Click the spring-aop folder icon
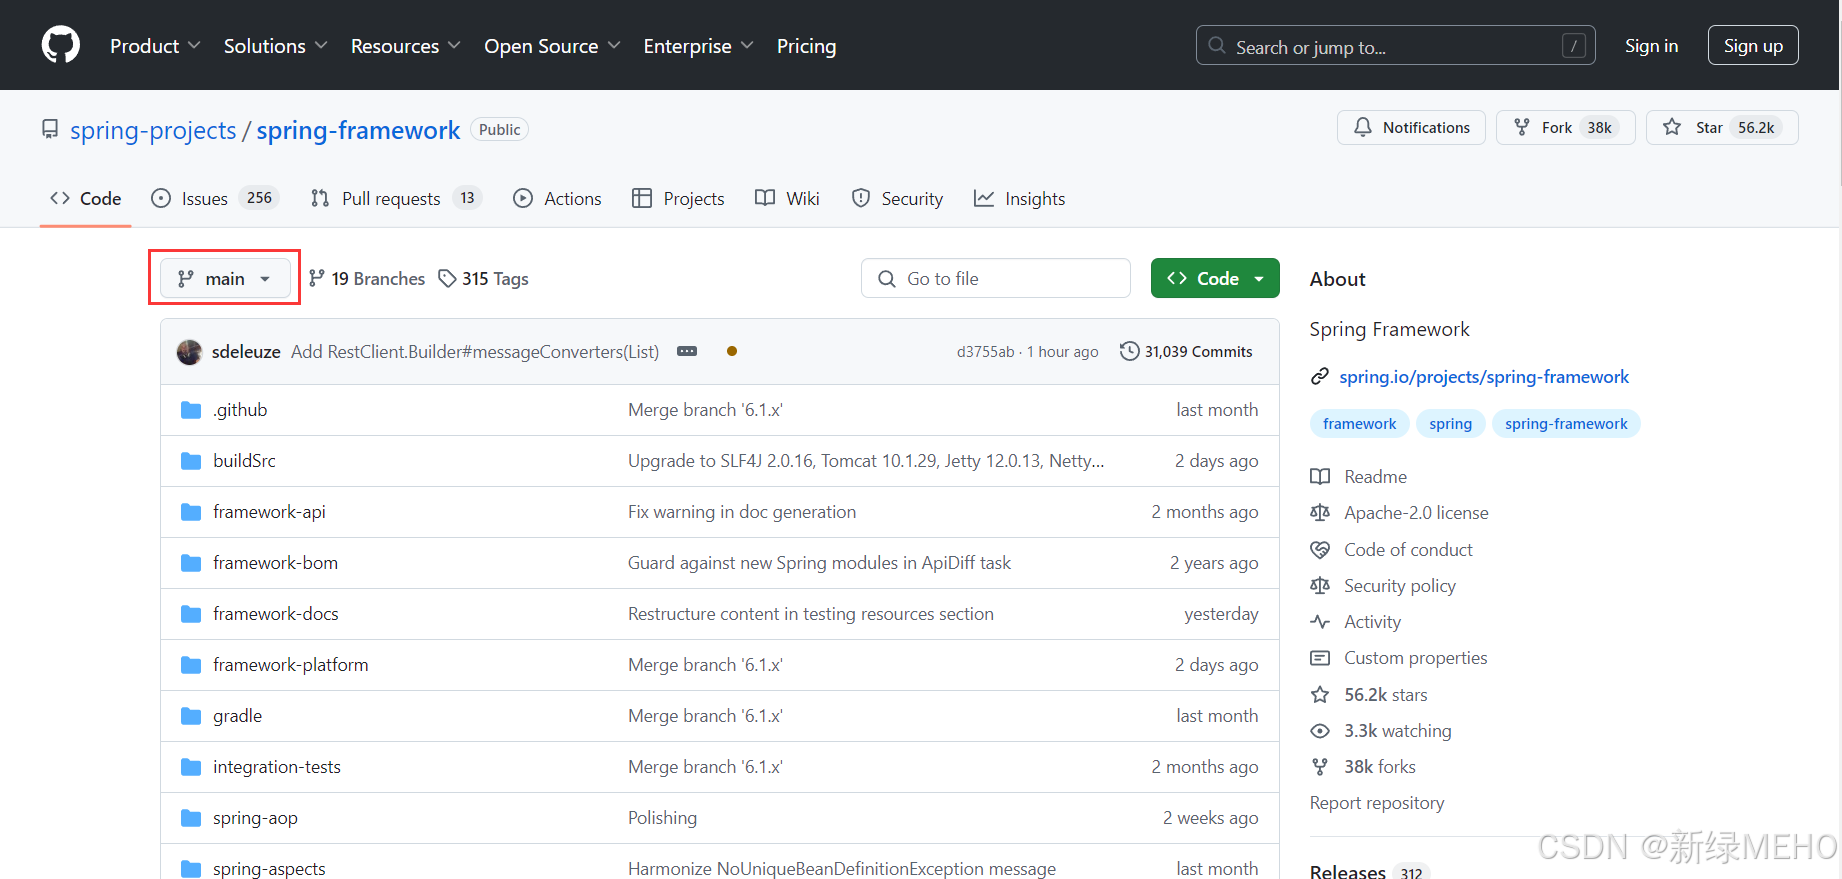Image resolution: width=1842 pixels, height=879 pixels. coord(191,818)
